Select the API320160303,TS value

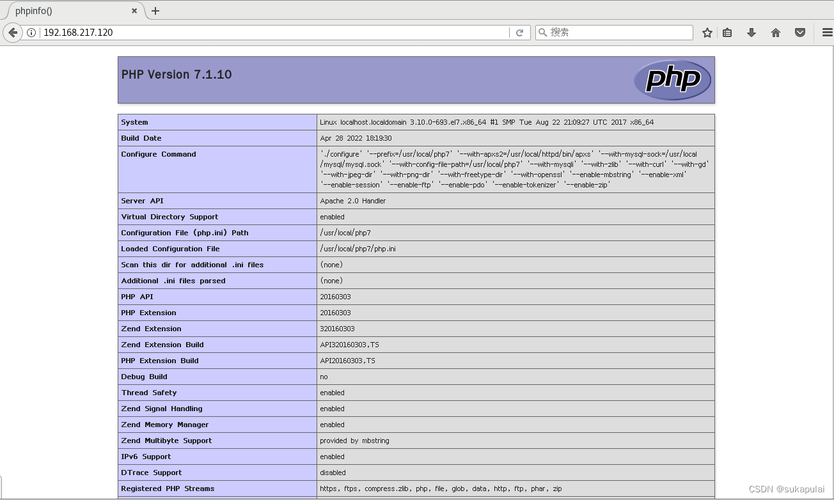(x=349, y=345)
